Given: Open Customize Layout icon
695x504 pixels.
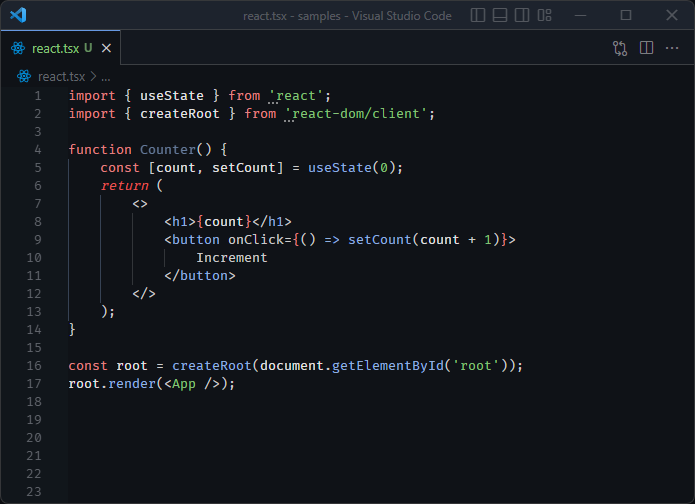Looking at the screenshot, I should pos(544,16).
